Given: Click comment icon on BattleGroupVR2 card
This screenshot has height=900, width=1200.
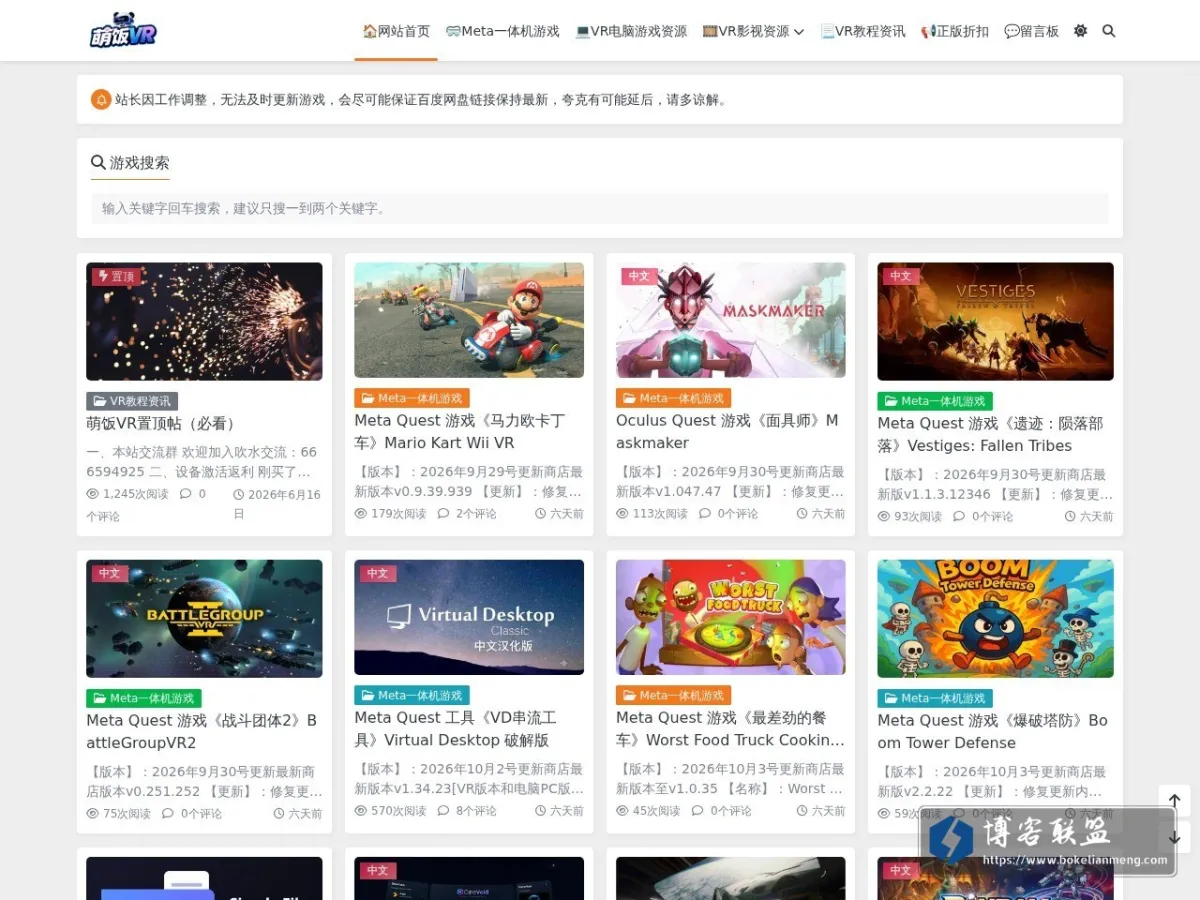Looking at the screenshot, I should 168,813.
